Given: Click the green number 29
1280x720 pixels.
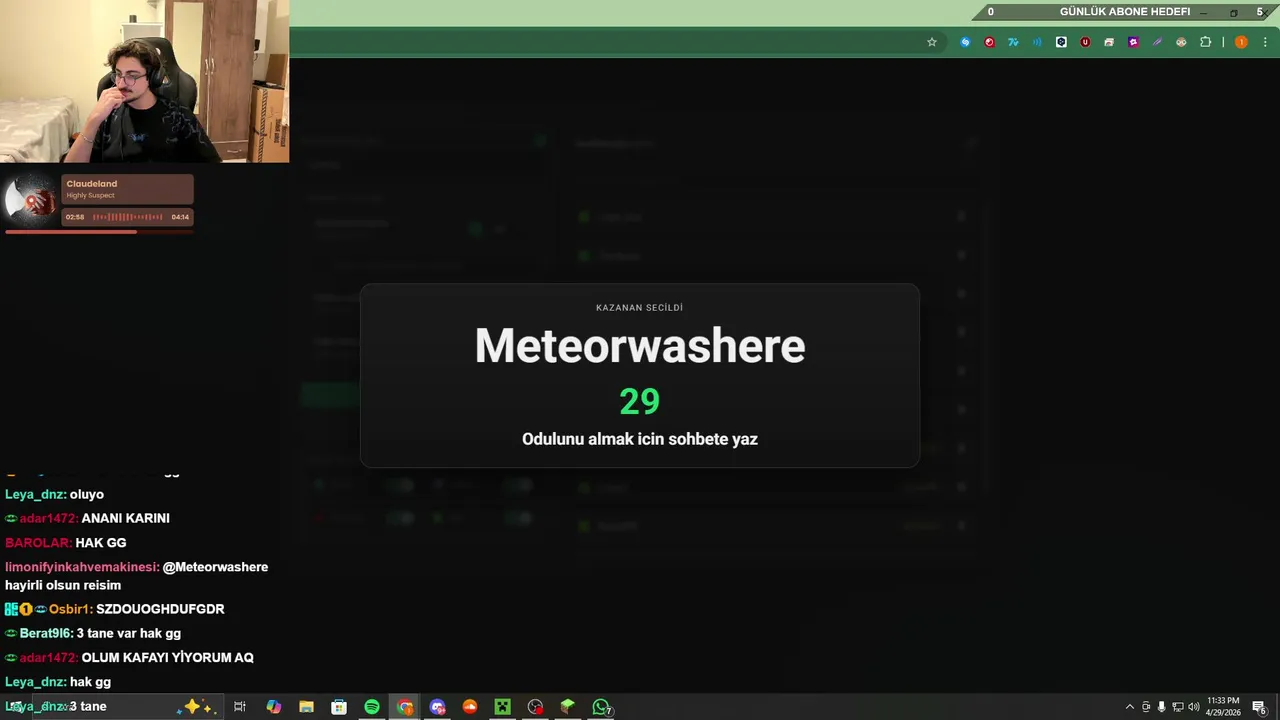Looking at the screenshot, I should coord(640,402).
